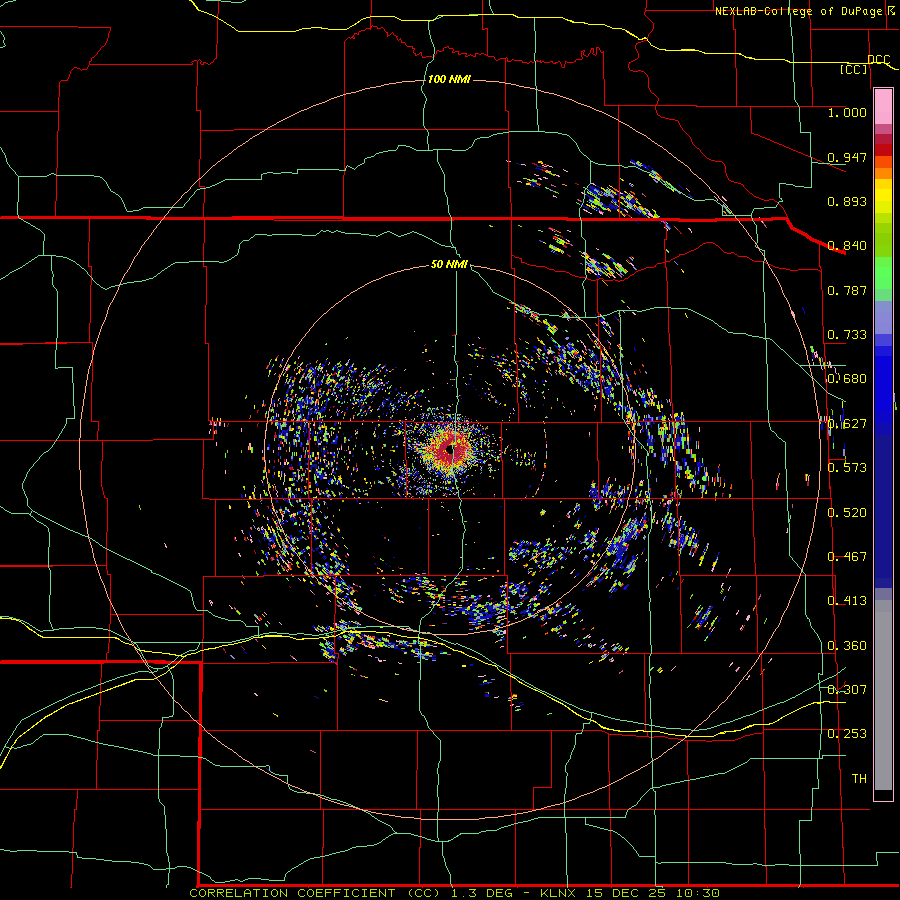900x900 pixels.
Task: Click the 0.893 scale value
Action: [847, 201]
